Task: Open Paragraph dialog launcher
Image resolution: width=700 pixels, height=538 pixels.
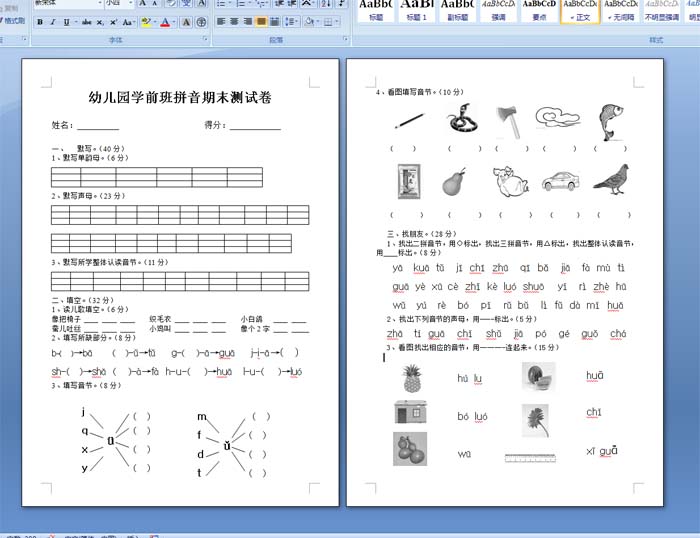Action: coord(346,39)
